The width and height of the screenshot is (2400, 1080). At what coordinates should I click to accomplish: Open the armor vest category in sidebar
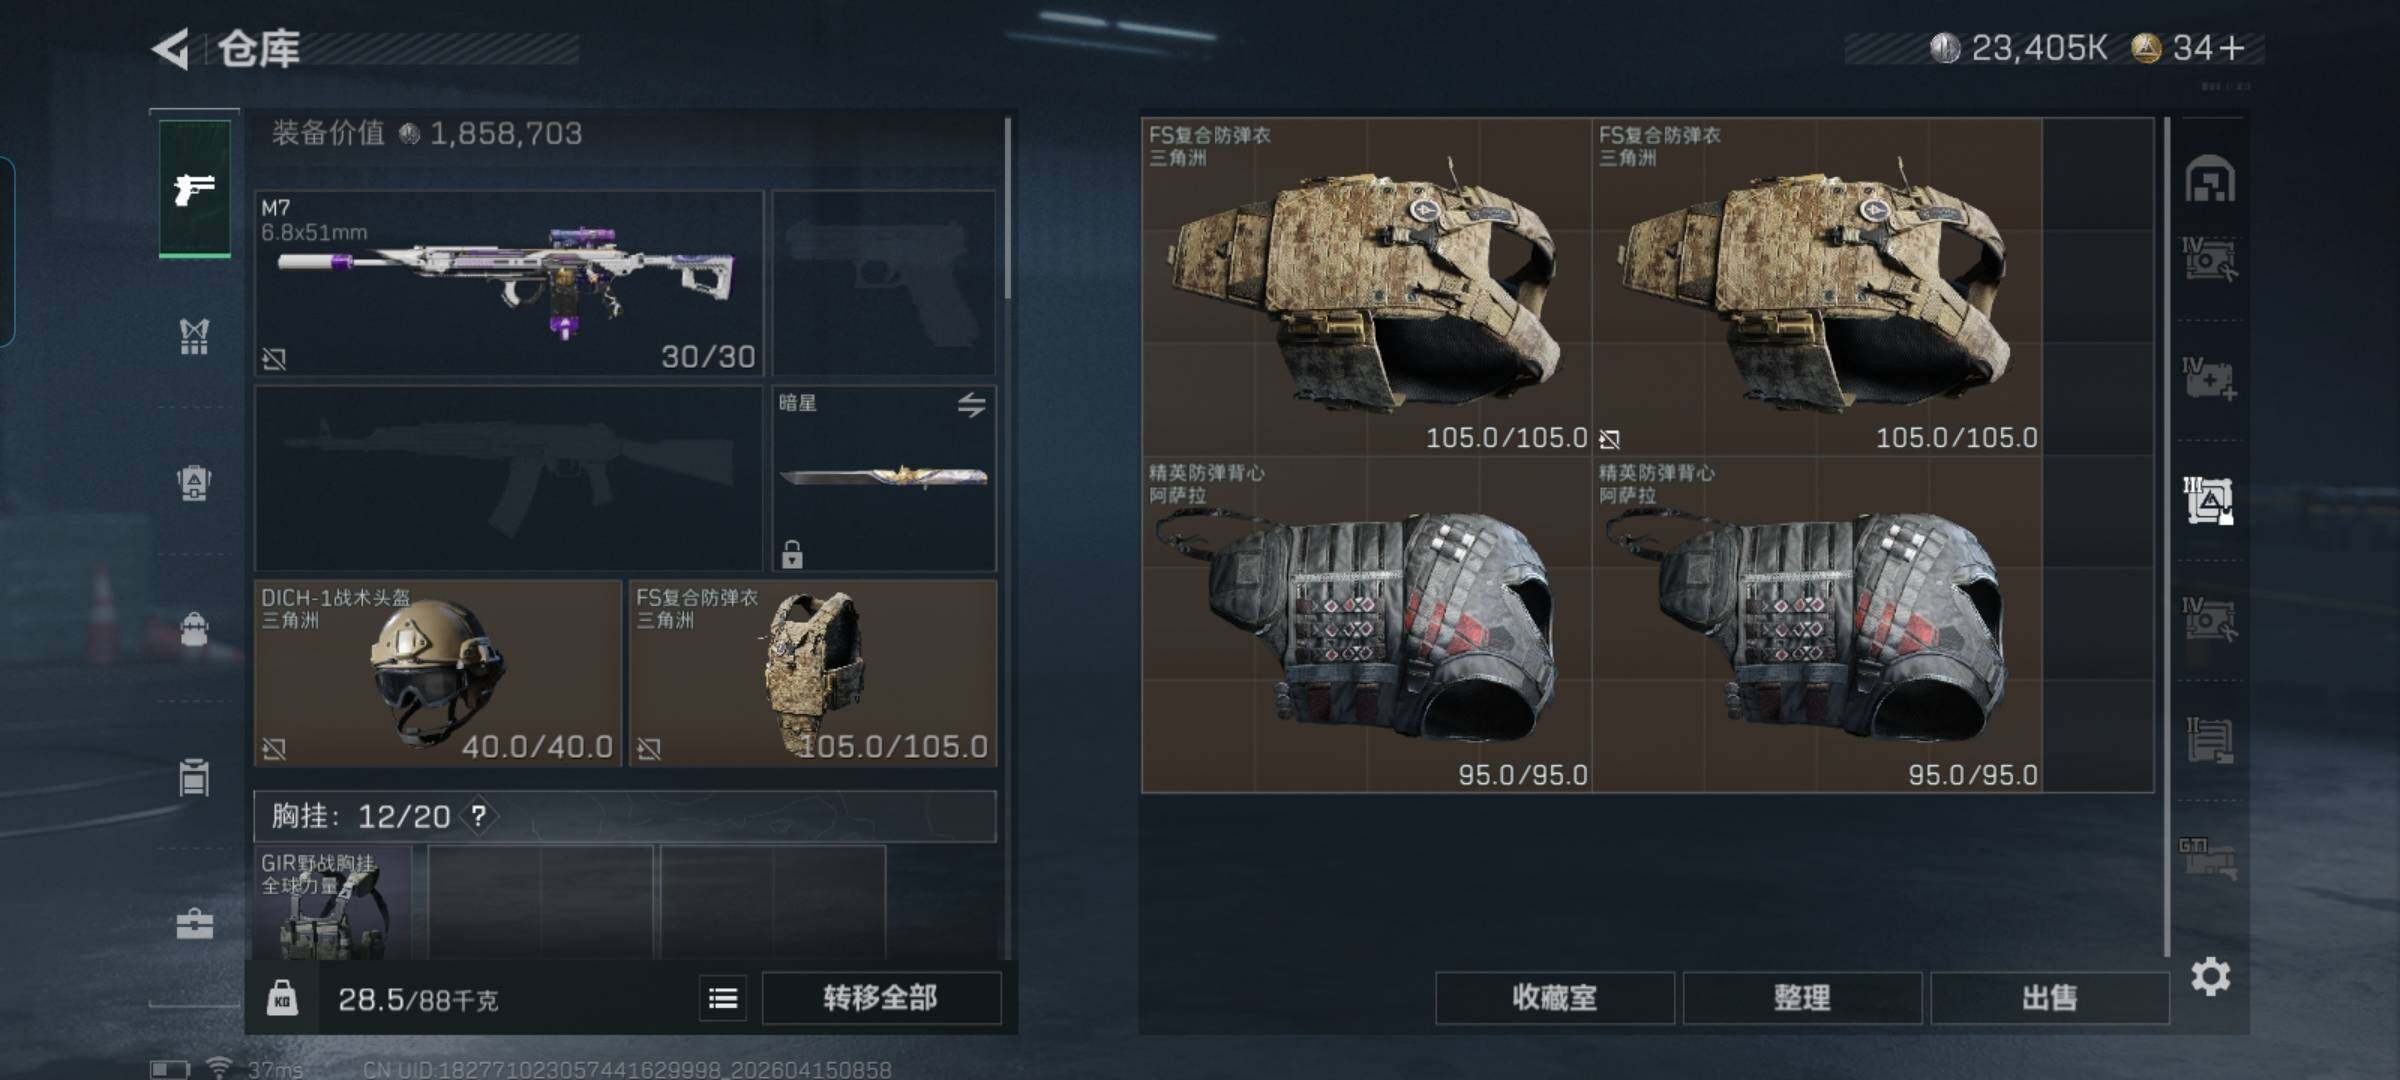pos(194,336)
